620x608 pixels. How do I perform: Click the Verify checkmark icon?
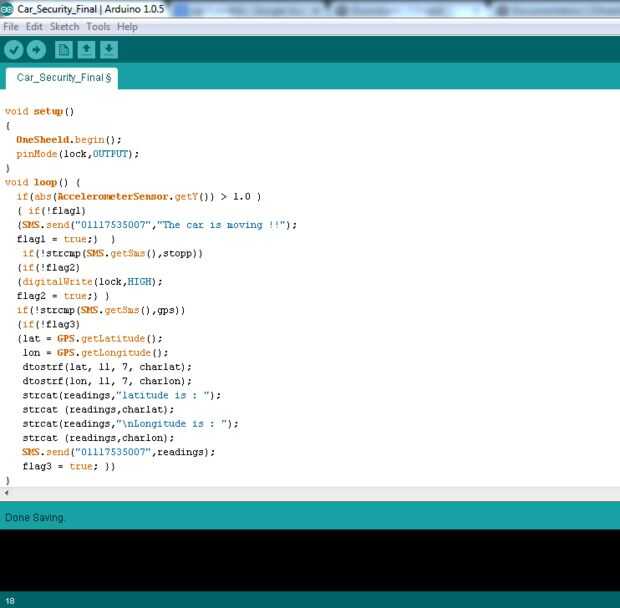point(13,50)
